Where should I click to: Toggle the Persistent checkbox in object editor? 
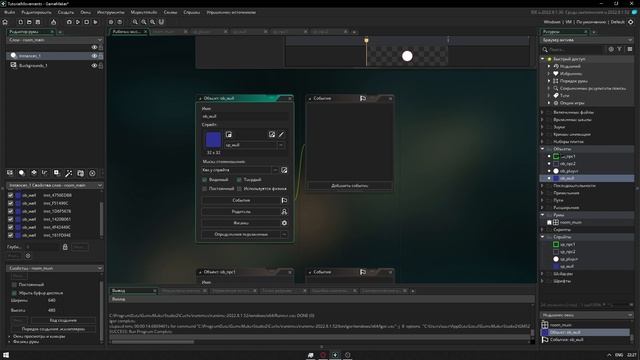(x=205, y=189)
